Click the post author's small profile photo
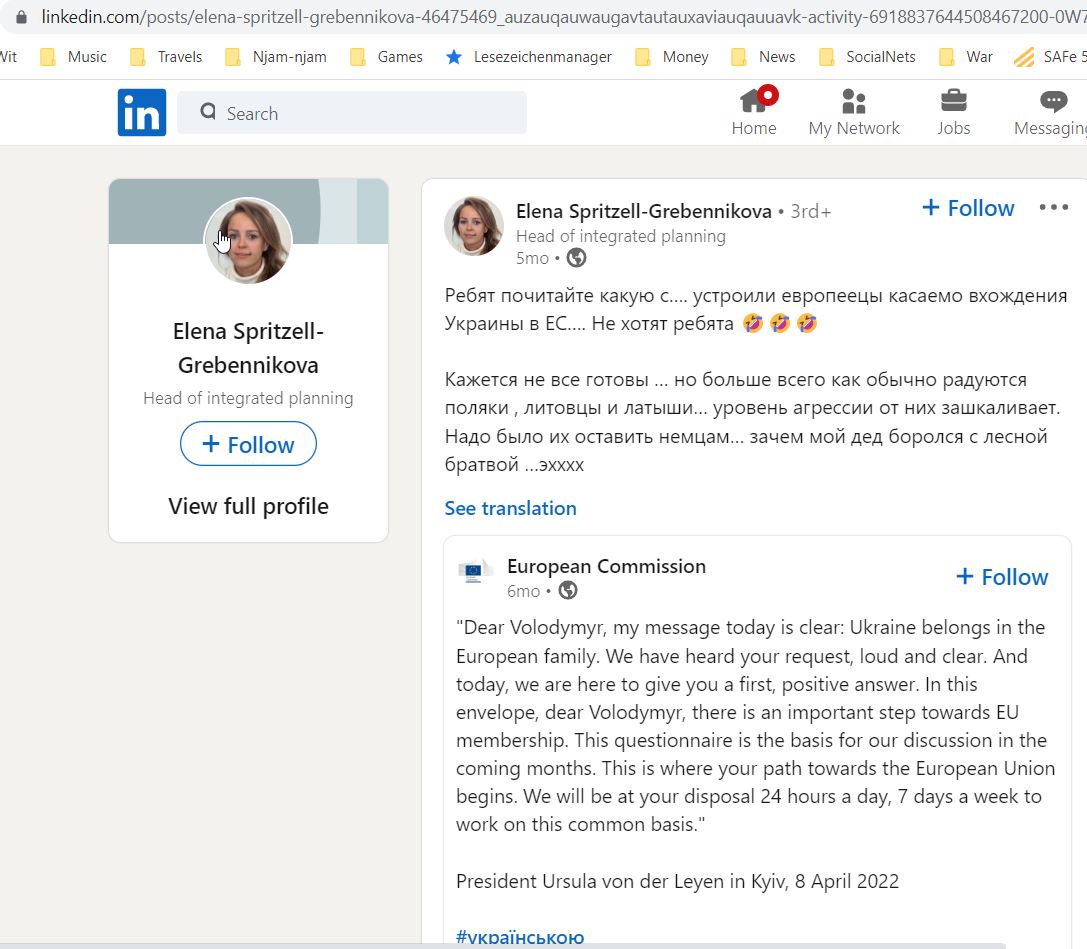Screen dimensions: 1087x949 tap(474, 226)
